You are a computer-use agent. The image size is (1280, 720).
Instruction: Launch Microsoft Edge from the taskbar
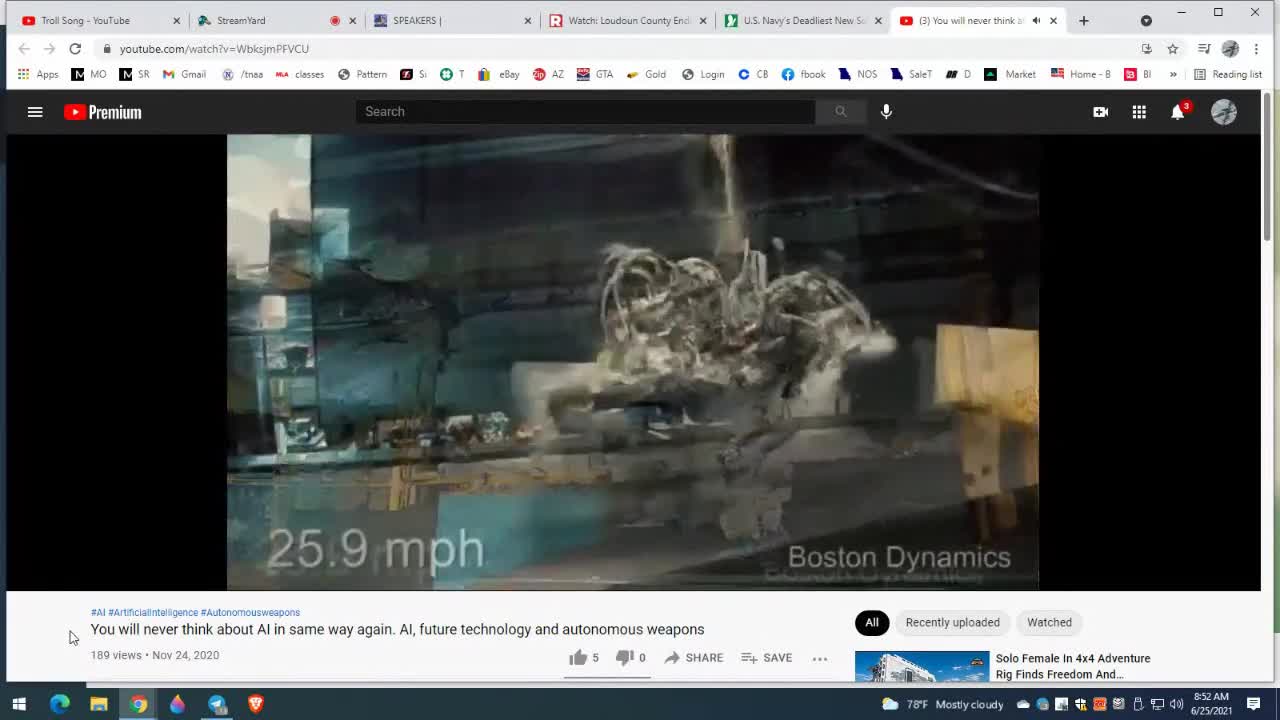[x=60, y=704]
